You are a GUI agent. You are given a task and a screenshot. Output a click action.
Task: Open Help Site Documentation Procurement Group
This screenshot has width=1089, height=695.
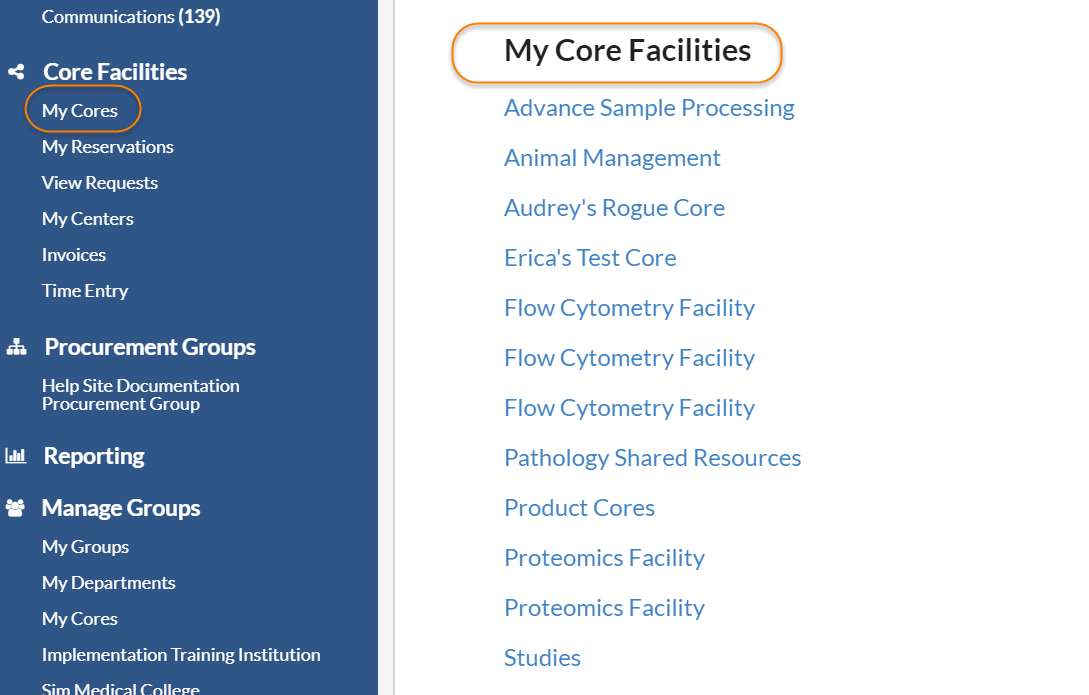[140, 395]
